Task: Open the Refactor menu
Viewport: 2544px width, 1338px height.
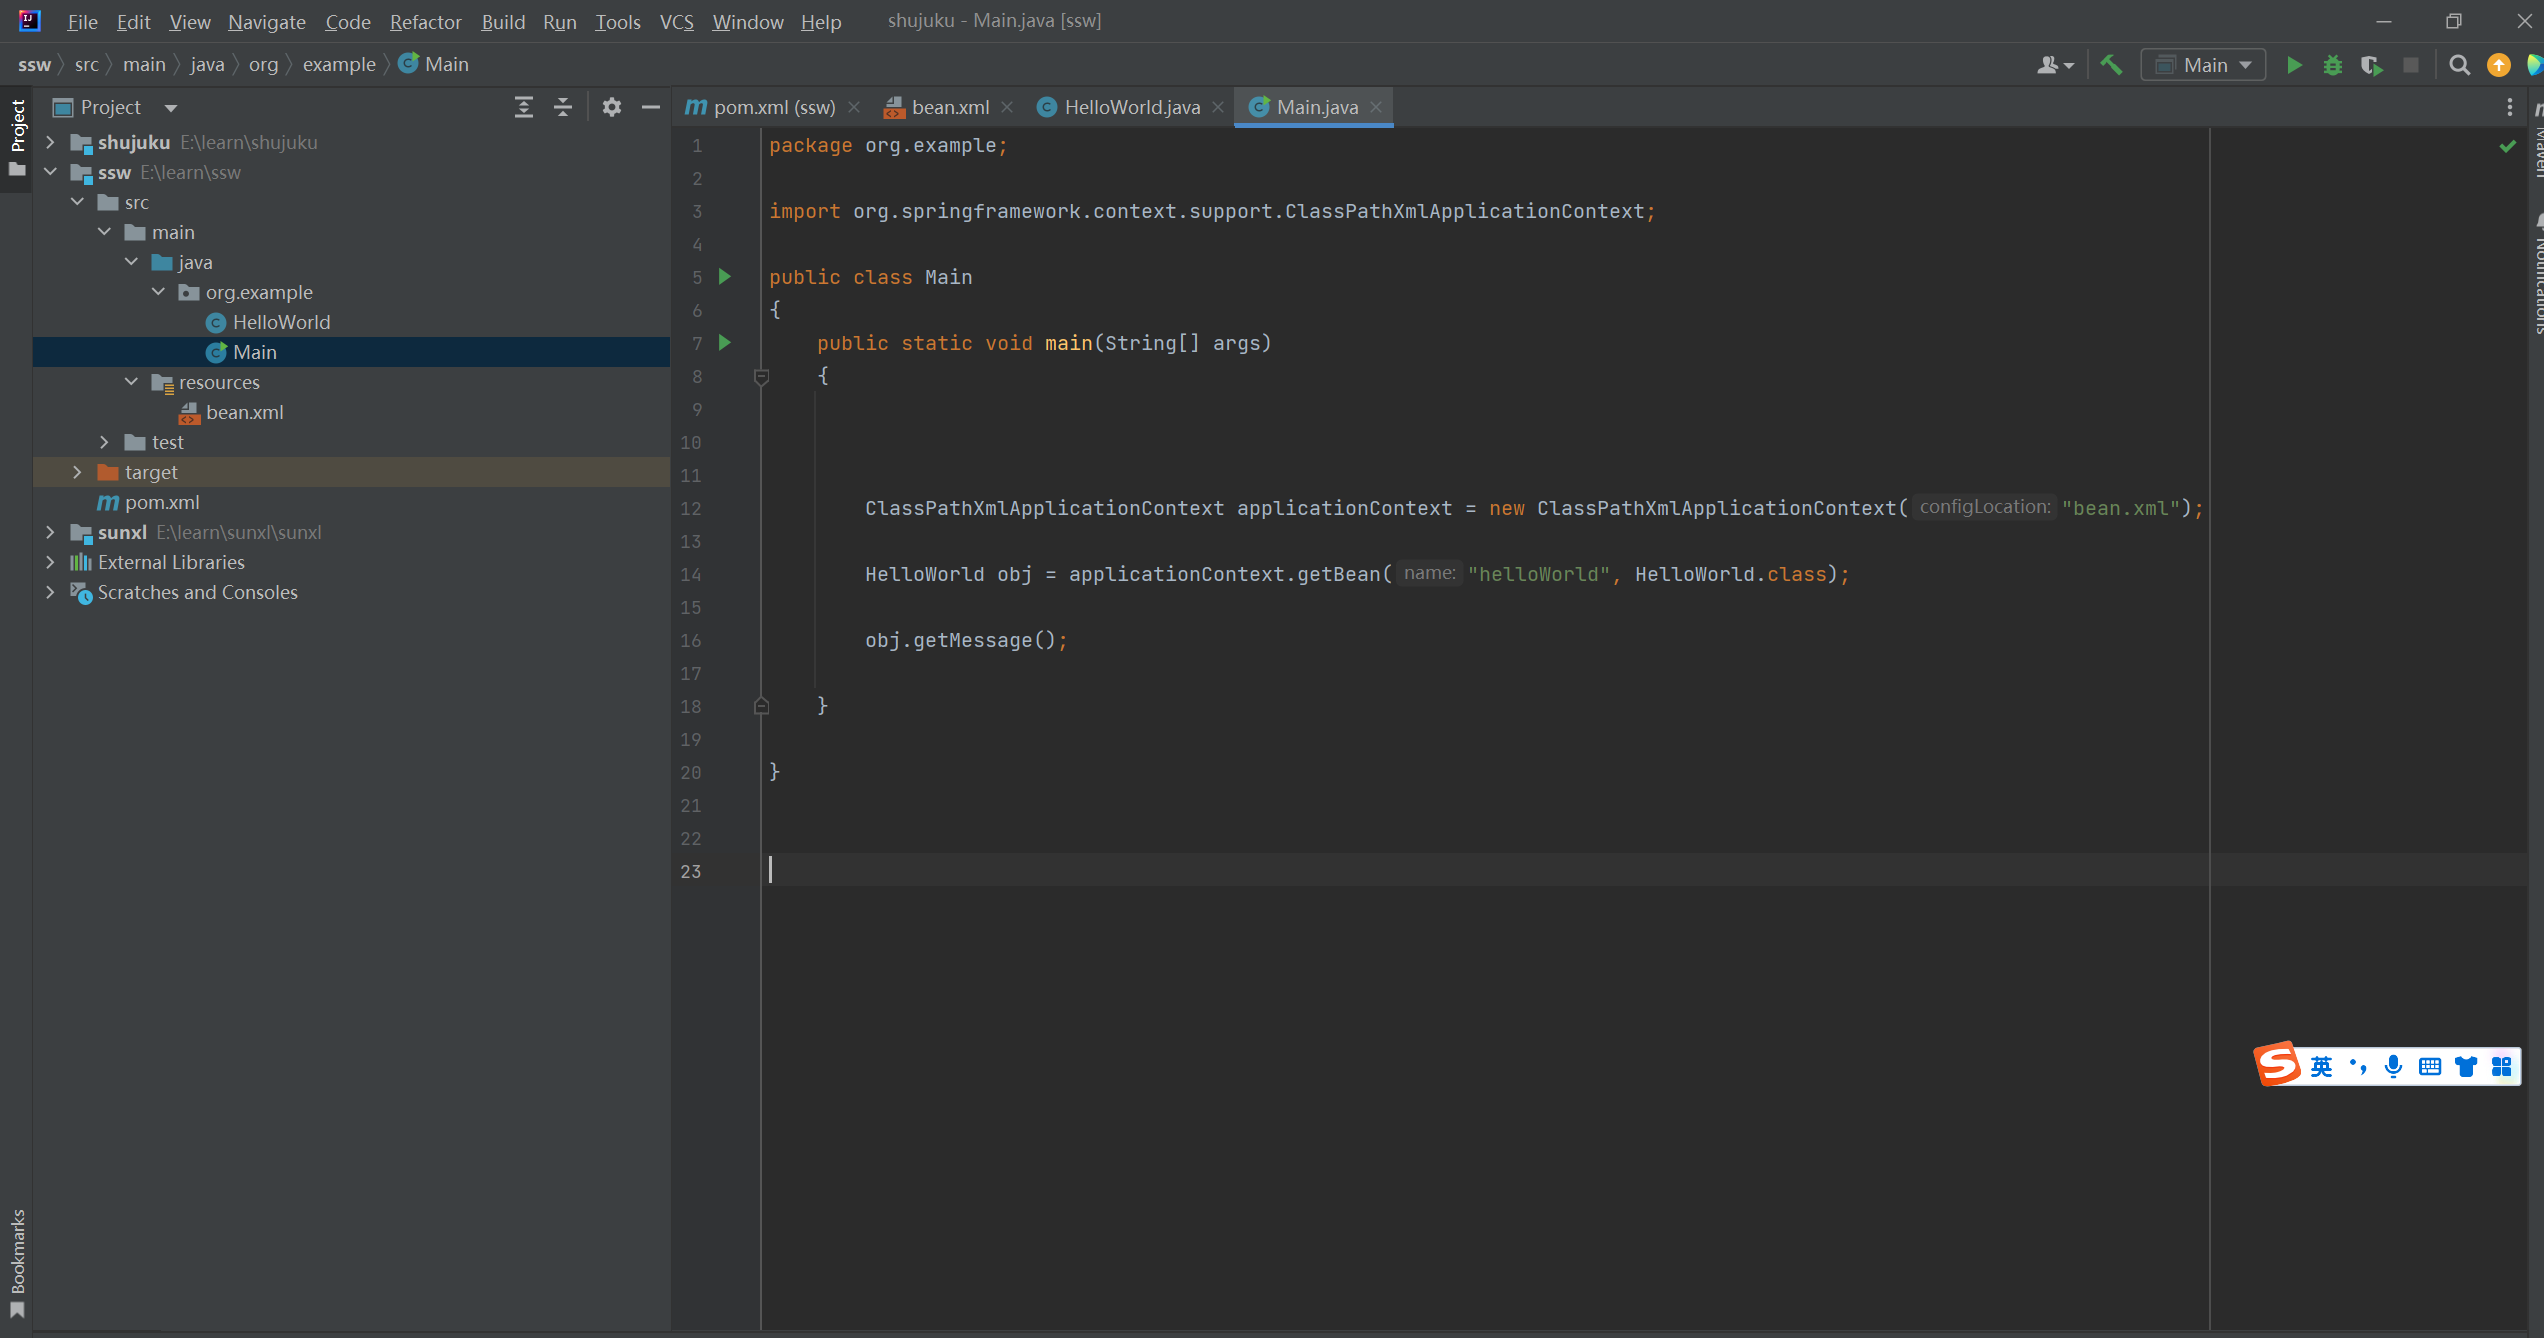Action: pyautogui.click(x=425, y=22)
